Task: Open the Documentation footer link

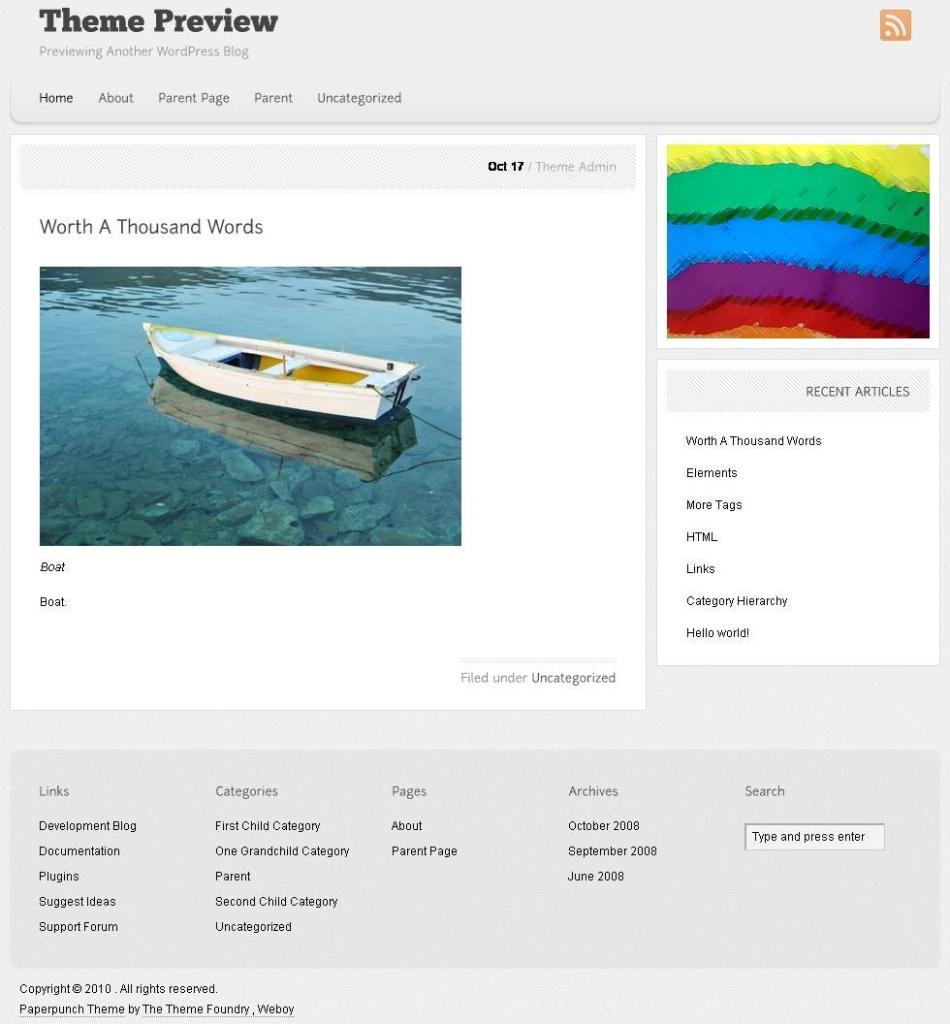Action: coord(79,851)
